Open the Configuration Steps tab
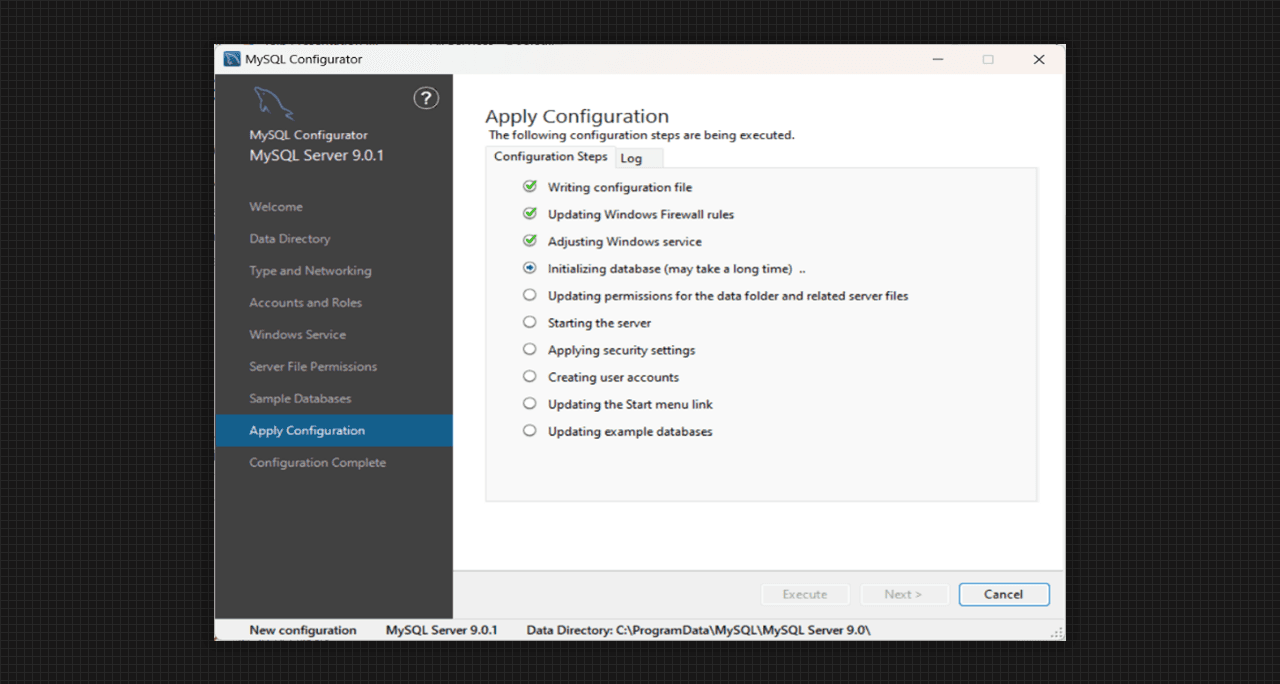The width and height of the screenshot is (1280, 684). (x=550, y=157)
